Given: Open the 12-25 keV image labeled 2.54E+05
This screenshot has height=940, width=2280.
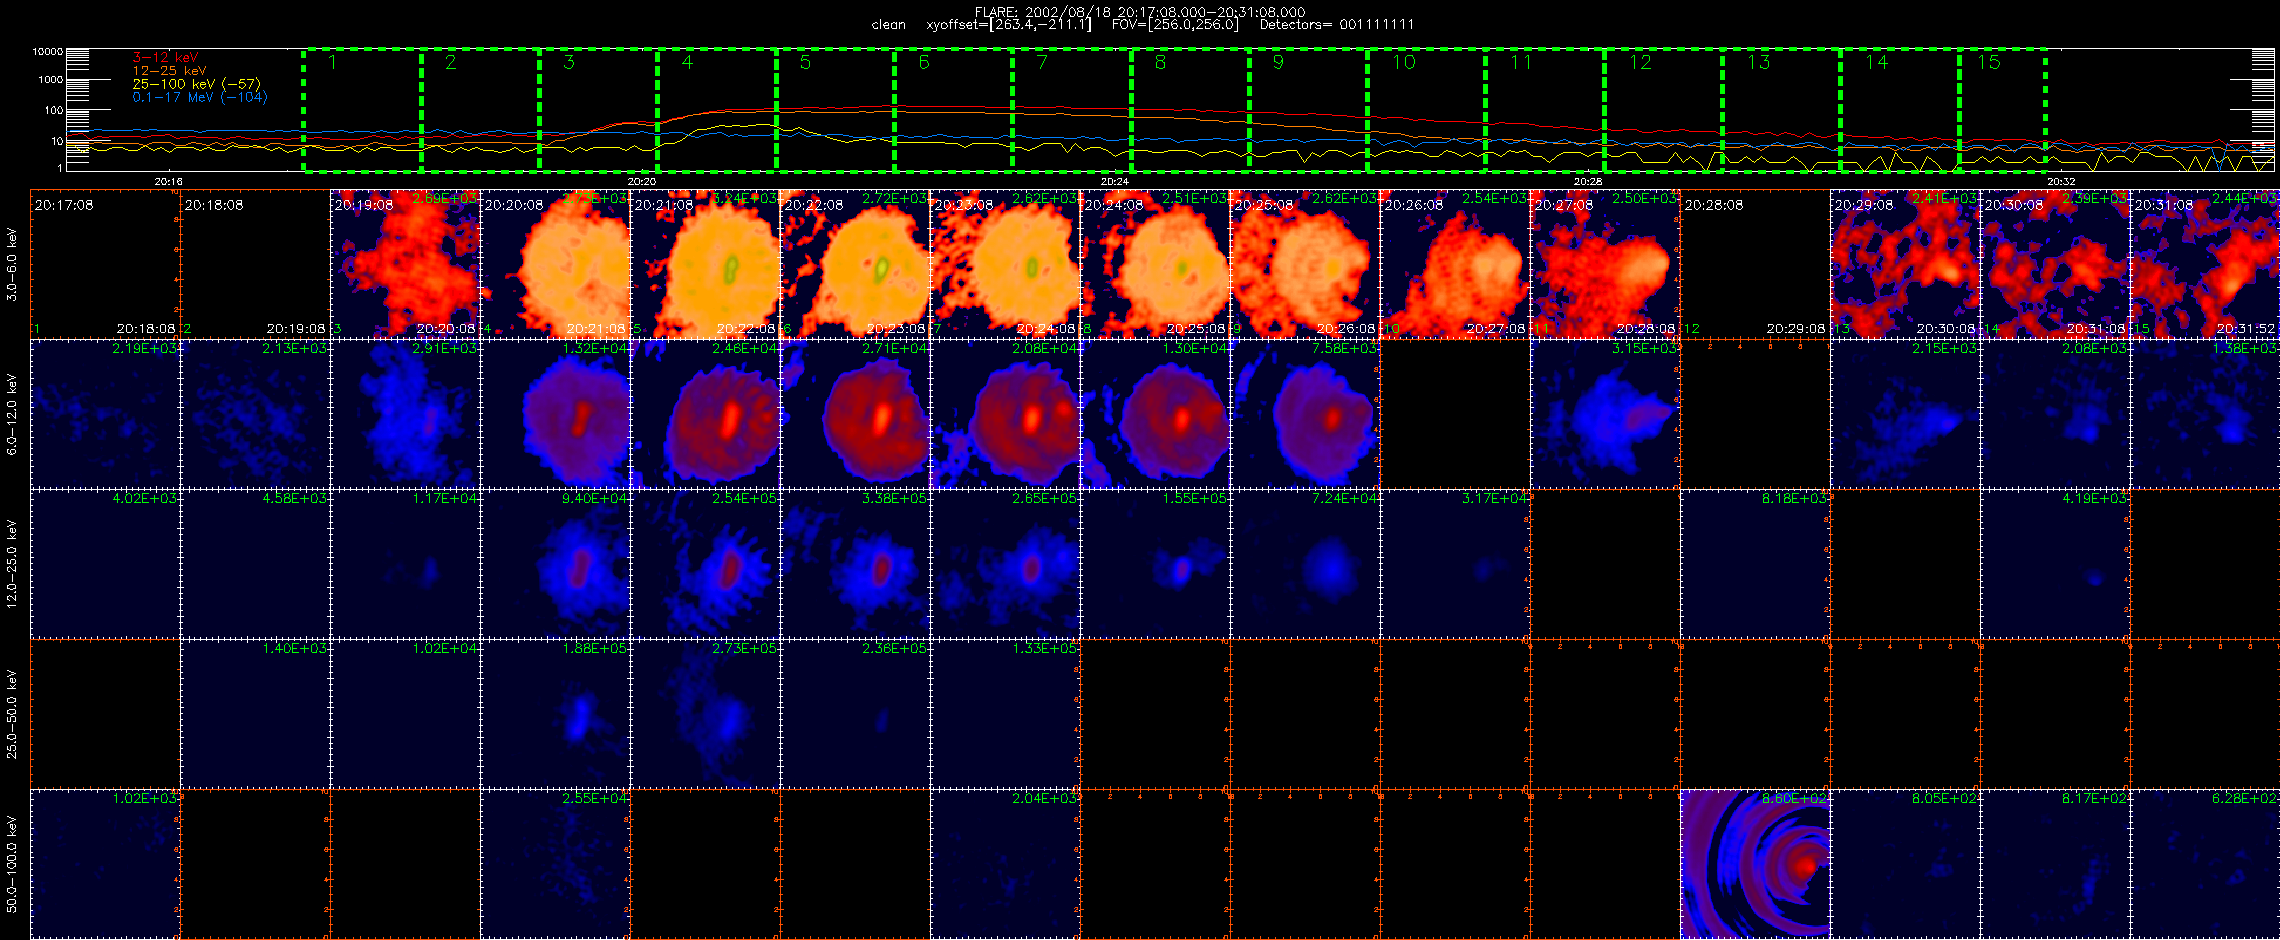Looking at the screenshot, I should pyautogui.click(x=705, y=564).
